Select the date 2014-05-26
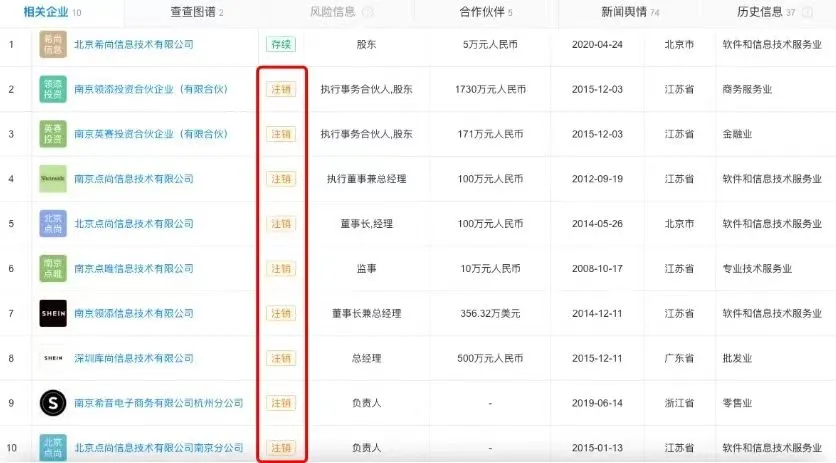Image resolution: width=836 pixels, height=463 pixels. tap(597, 223)
